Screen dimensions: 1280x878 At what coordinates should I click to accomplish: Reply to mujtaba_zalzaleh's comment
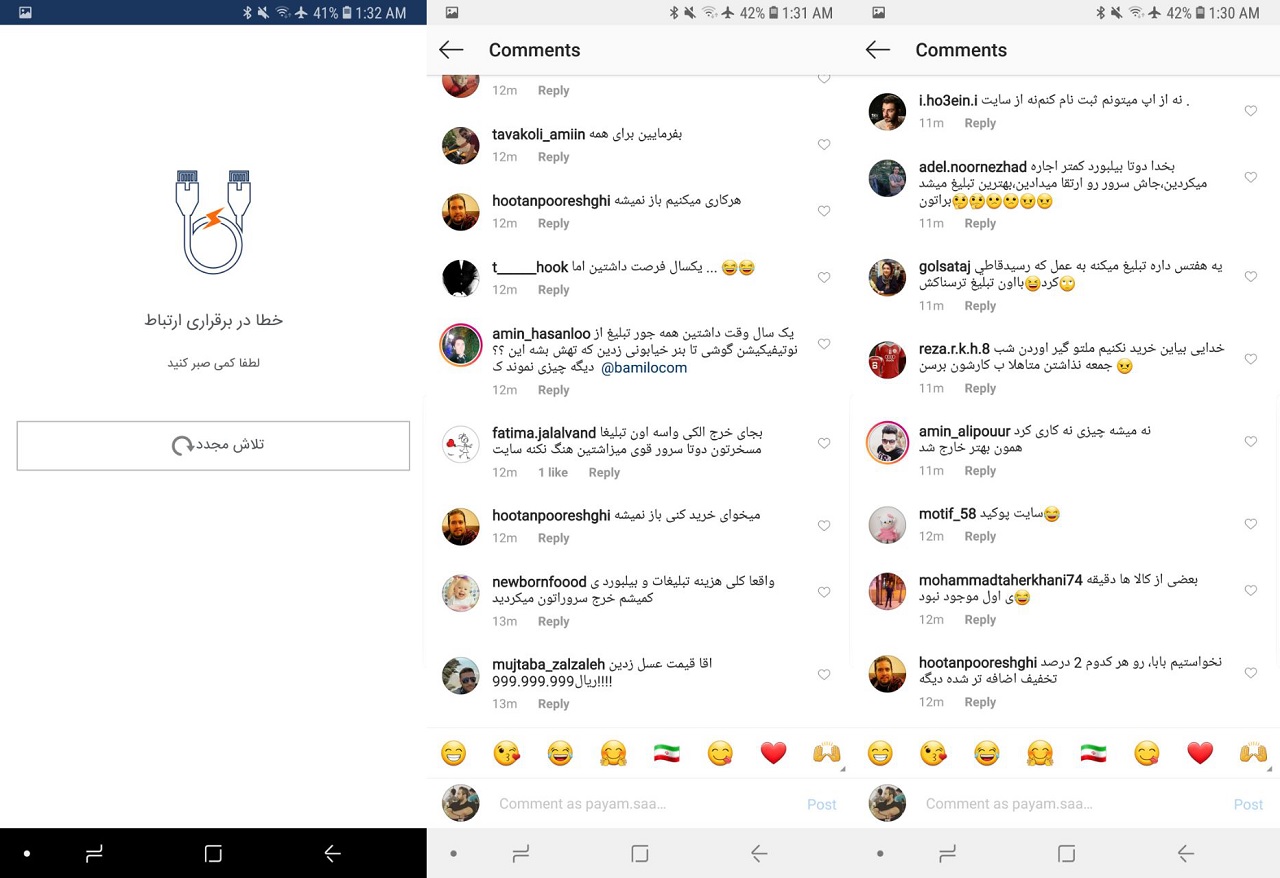(553, 704)
